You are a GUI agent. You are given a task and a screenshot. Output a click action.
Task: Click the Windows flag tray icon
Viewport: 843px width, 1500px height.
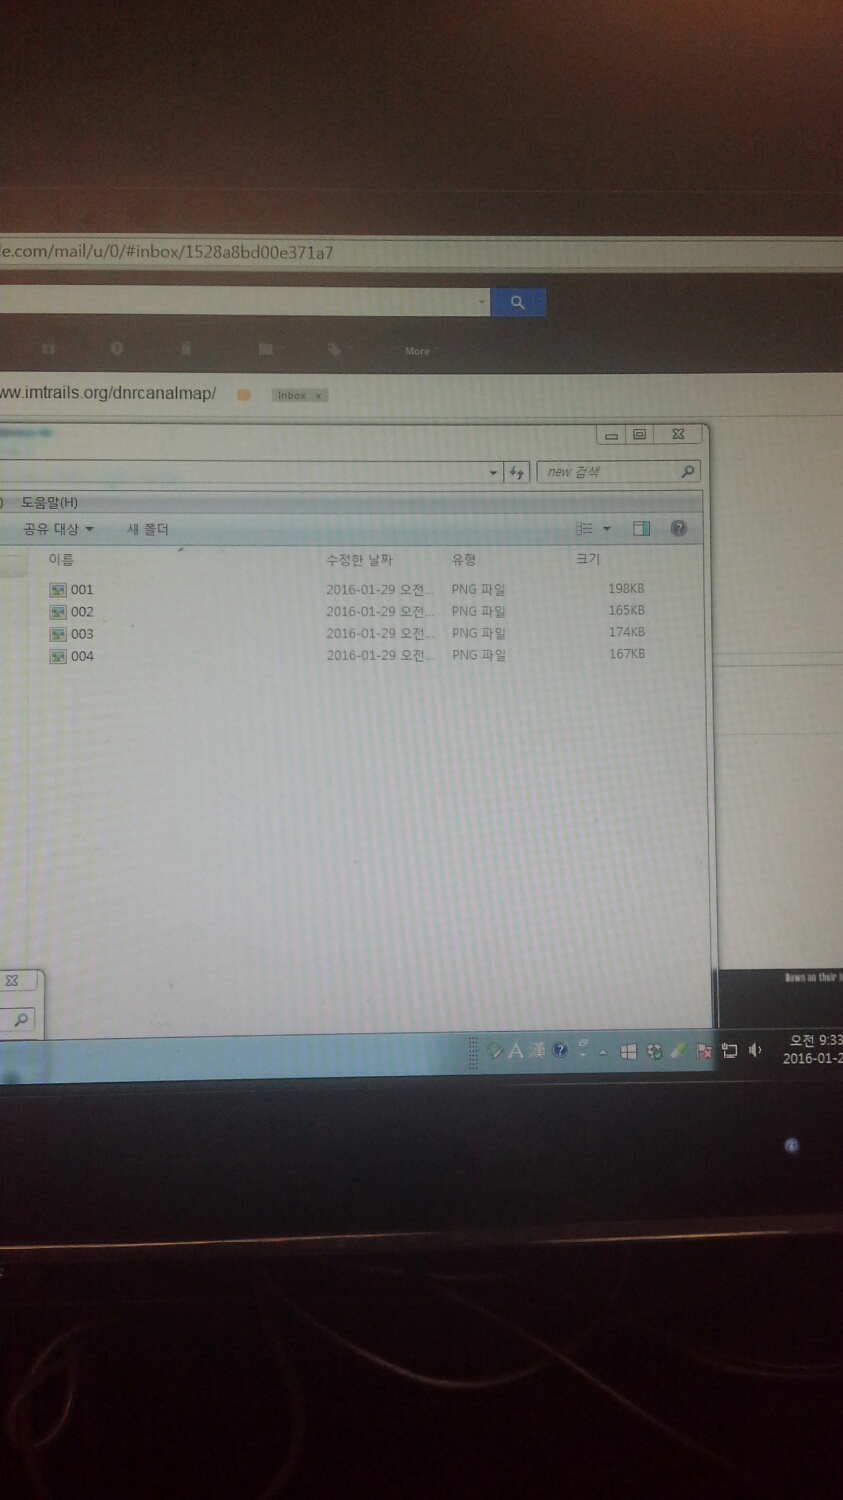click(x=628, y=1051)
